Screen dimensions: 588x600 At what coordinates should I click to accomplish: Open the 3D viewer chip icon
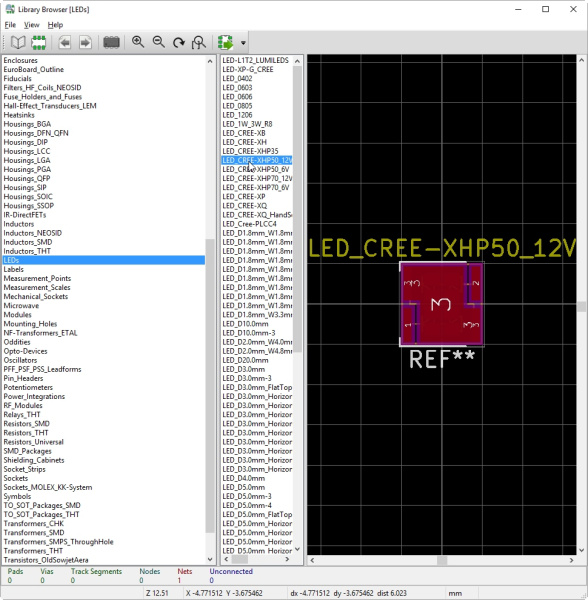tap(111, 42)
